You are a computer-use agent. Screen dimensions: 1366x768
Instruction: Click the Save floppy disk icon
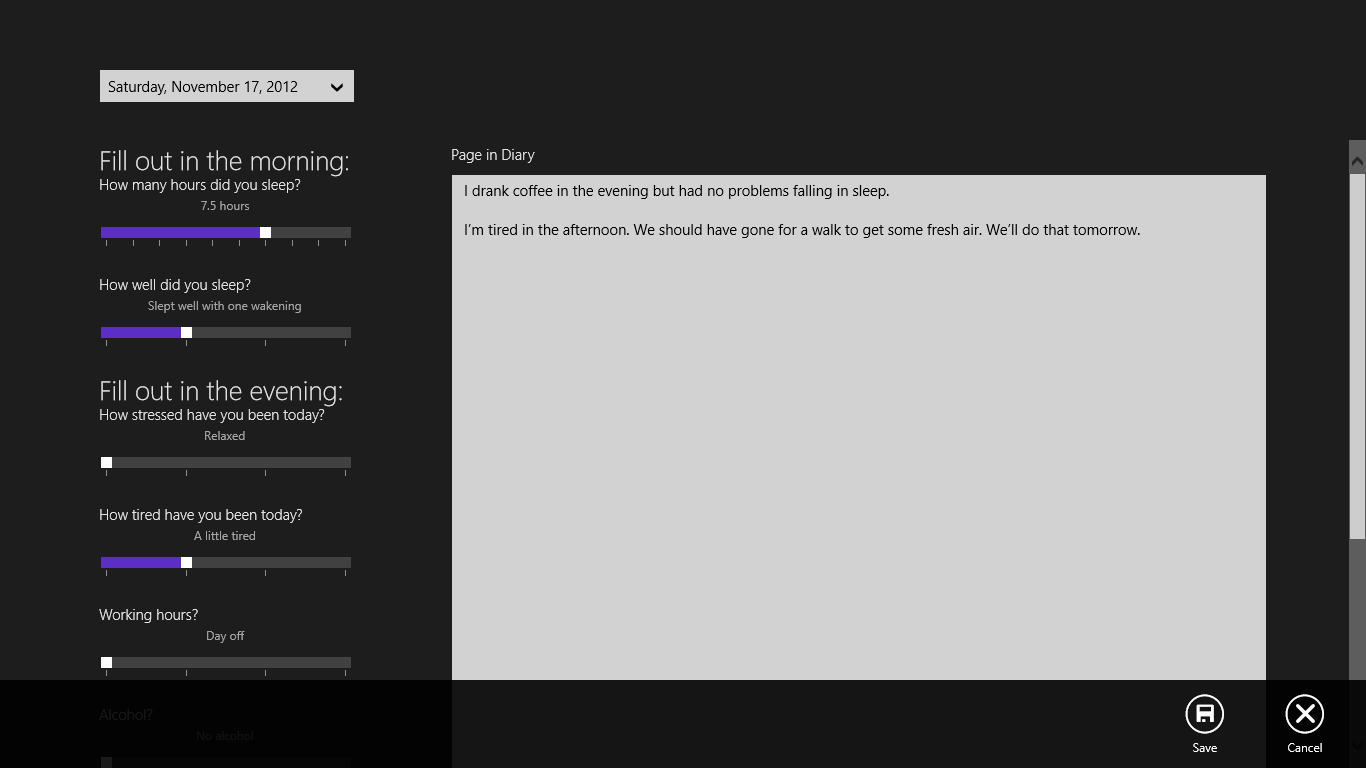pos(1204,714)
